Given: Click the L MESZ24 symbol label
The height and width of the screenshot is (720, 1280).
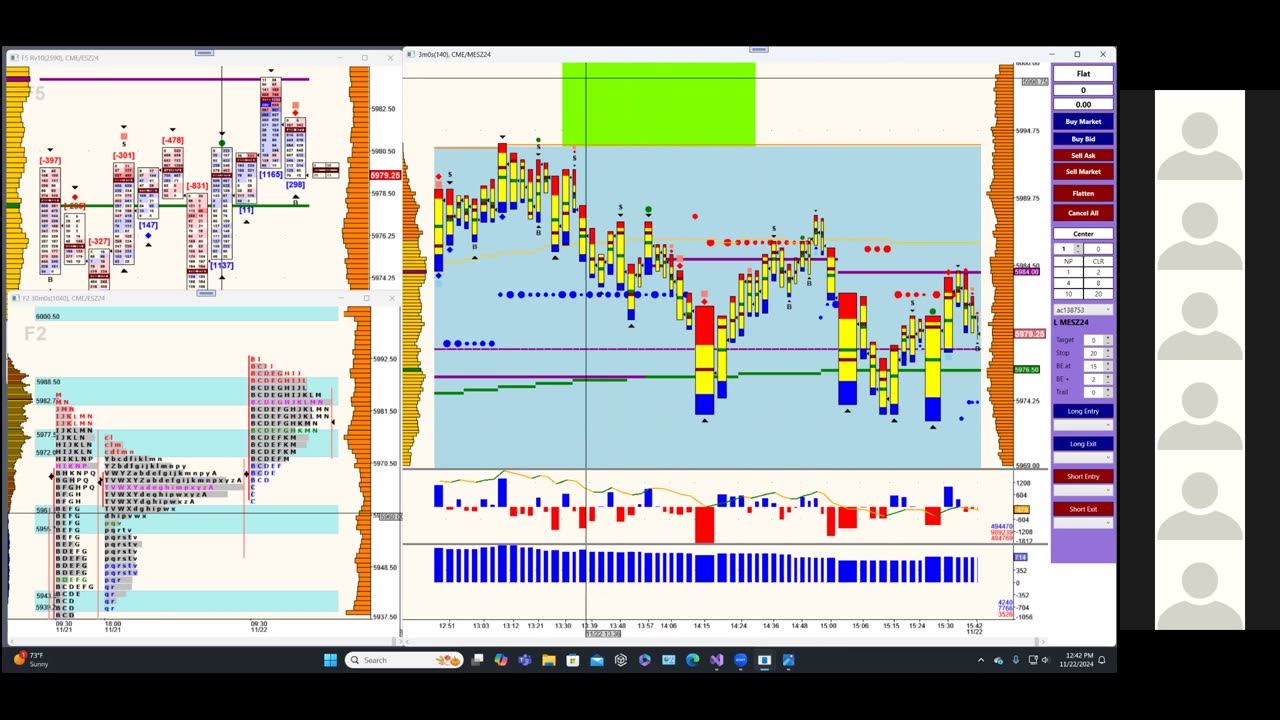Looking at the screenshot, I should tap(1072, 323).
